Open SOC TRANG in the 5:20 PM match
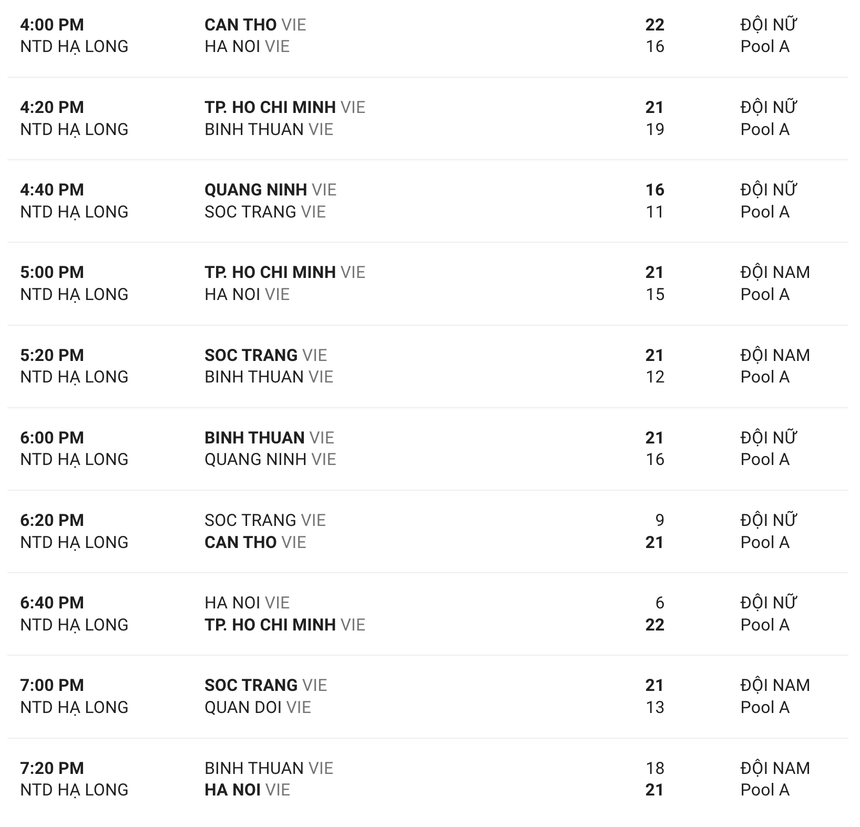The image size is (860, 827). [251, 355]
